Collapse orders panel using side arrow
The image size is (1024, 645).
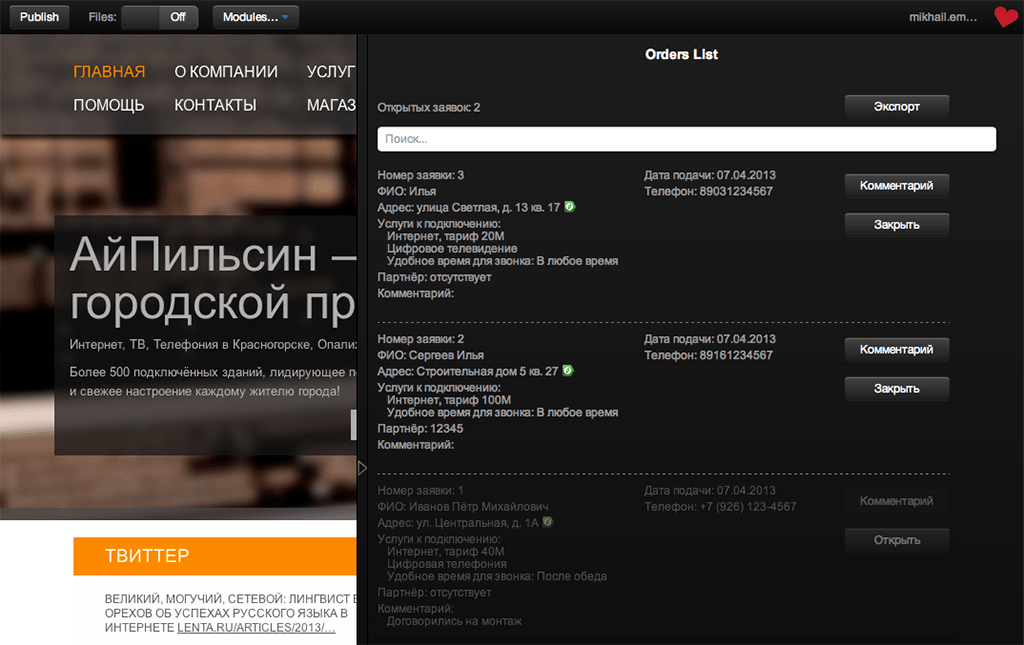(x=362, y=468)
